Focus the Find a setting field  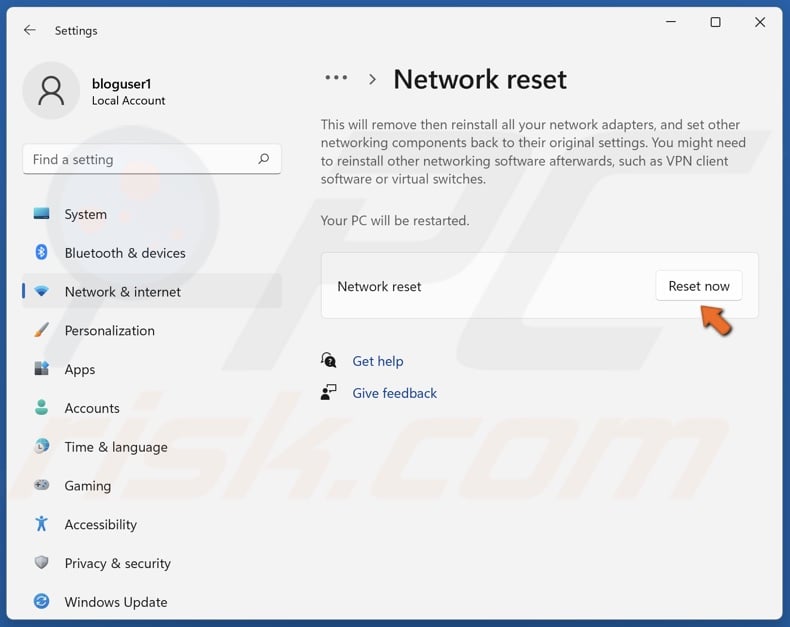(152, 159)
